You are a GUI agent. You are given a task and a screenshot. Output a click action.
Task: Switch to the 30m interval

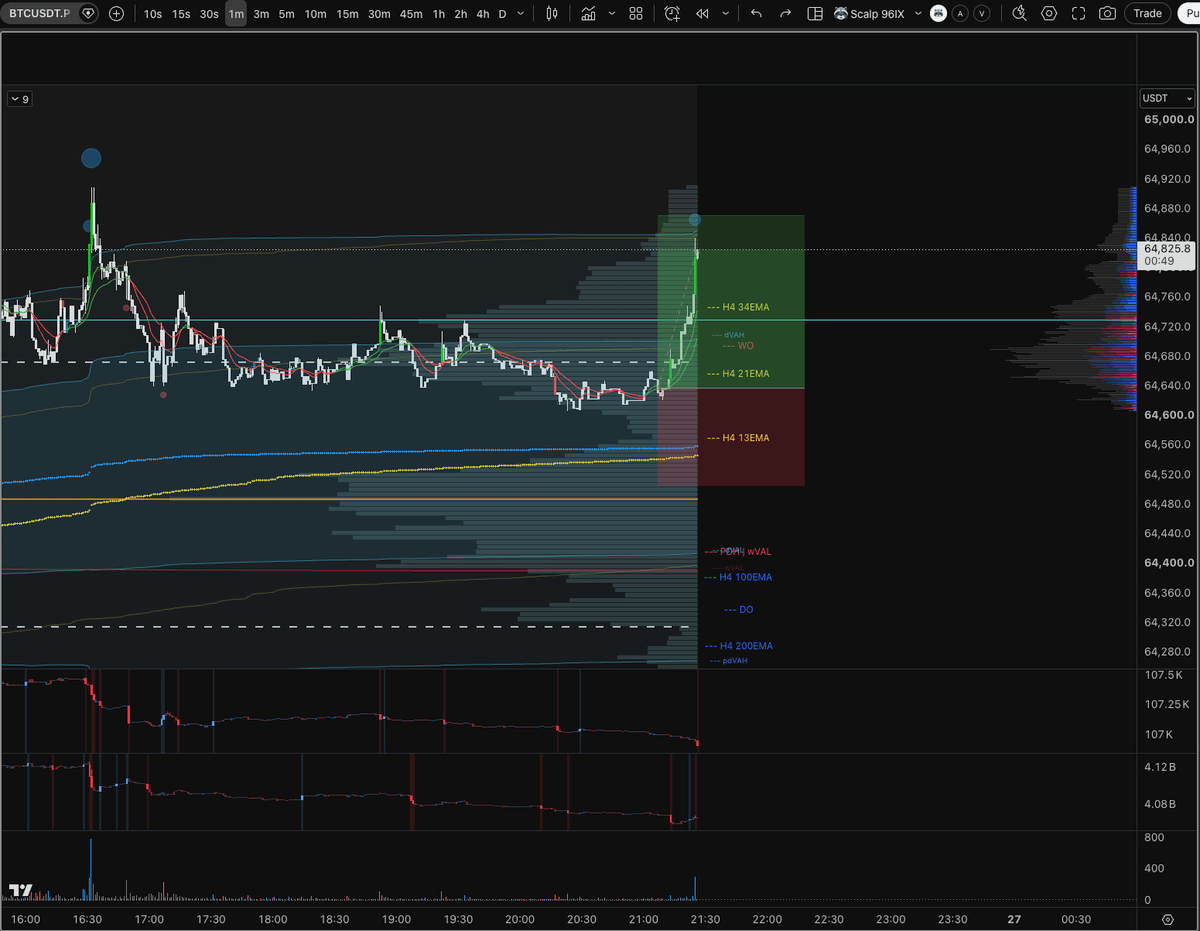(379, 14)
